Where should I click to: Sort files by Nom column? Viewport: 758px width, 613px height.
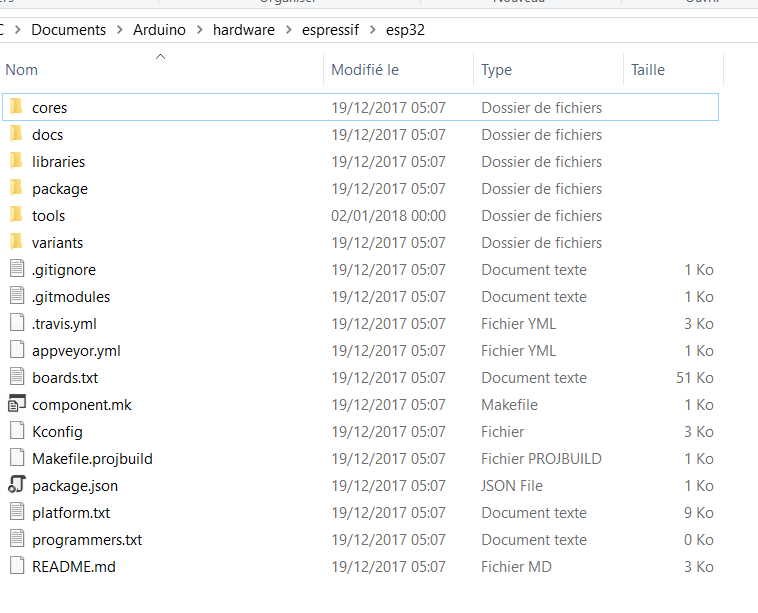tap(22, 70)
